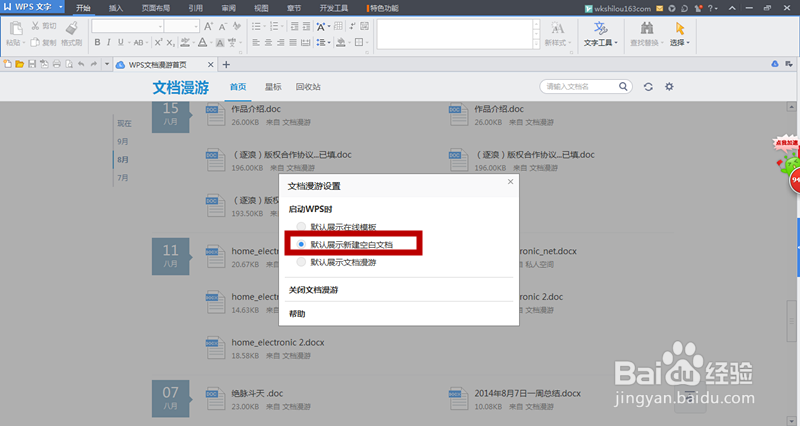Viewport: 800px width, 426px height.
Task: Click the Cut (剪切) scissors button
Action: tap(43, 26)
